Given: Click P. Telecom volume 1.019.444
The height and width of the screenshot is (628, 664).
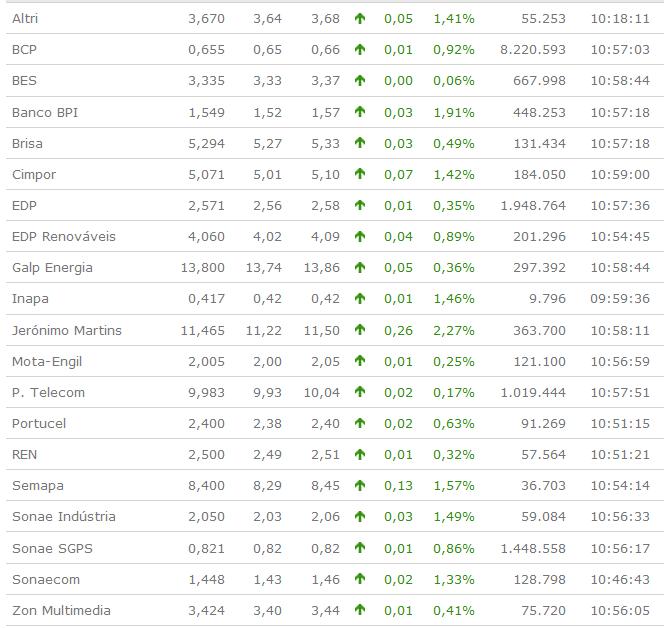Looking at the screenshot, I should tap(533, 393).
